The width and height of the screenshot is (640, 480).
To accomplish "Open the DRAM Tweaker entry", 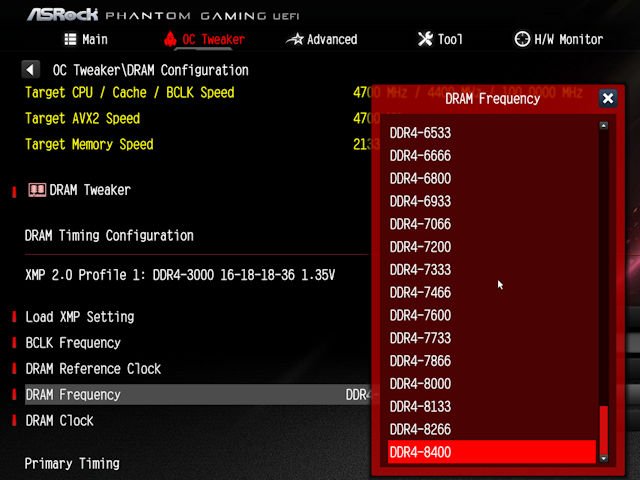I will (90, 190).
